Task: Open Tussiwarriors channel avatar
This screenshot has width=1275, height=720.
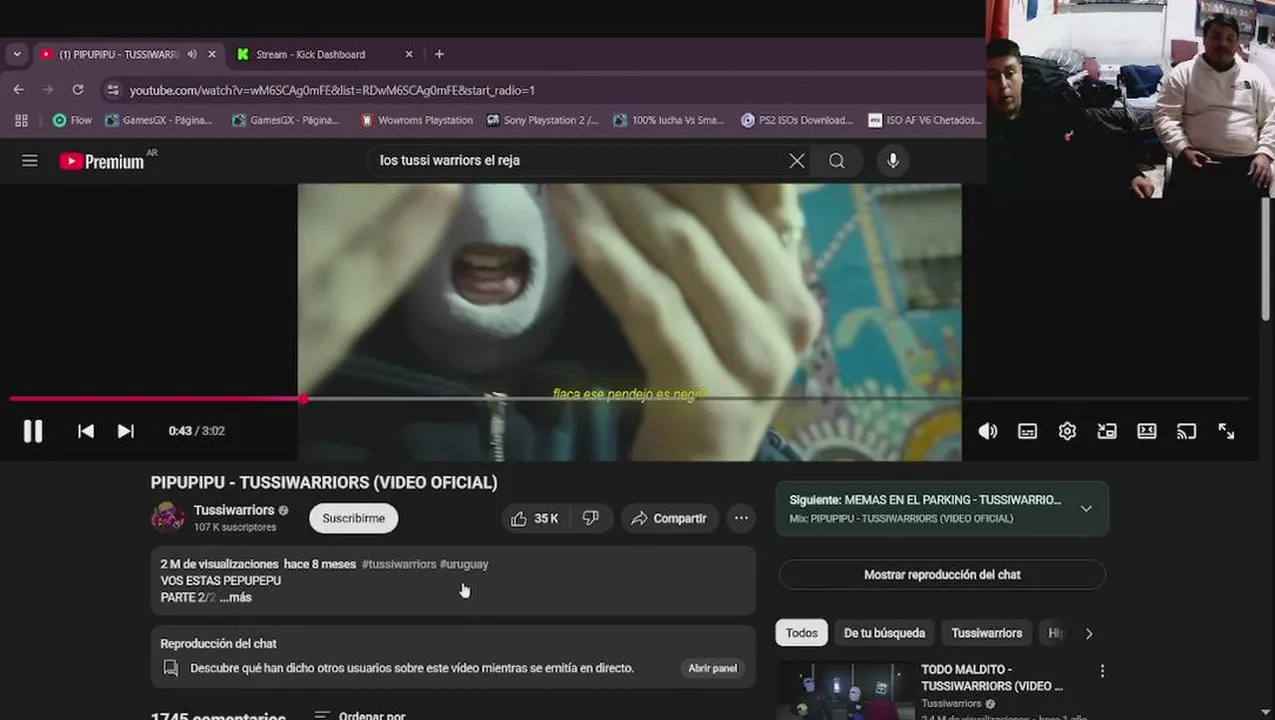Action: pyautogui.click(x=168, y=517)
